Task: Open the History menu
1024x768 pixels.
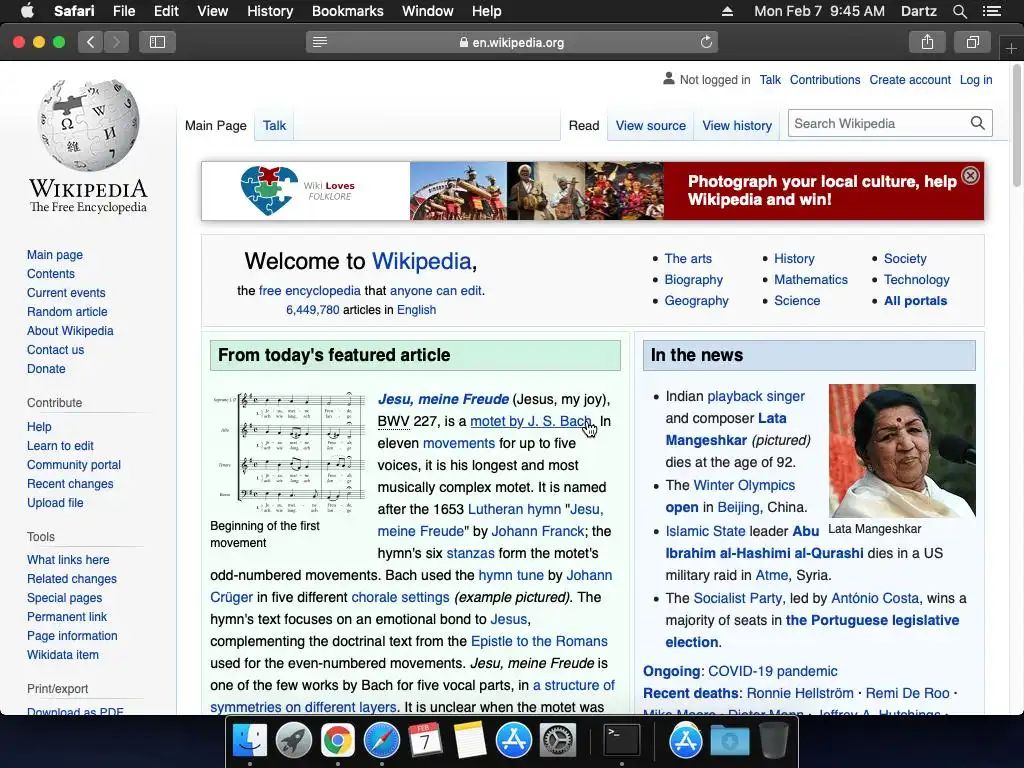Action: (270, 11)
